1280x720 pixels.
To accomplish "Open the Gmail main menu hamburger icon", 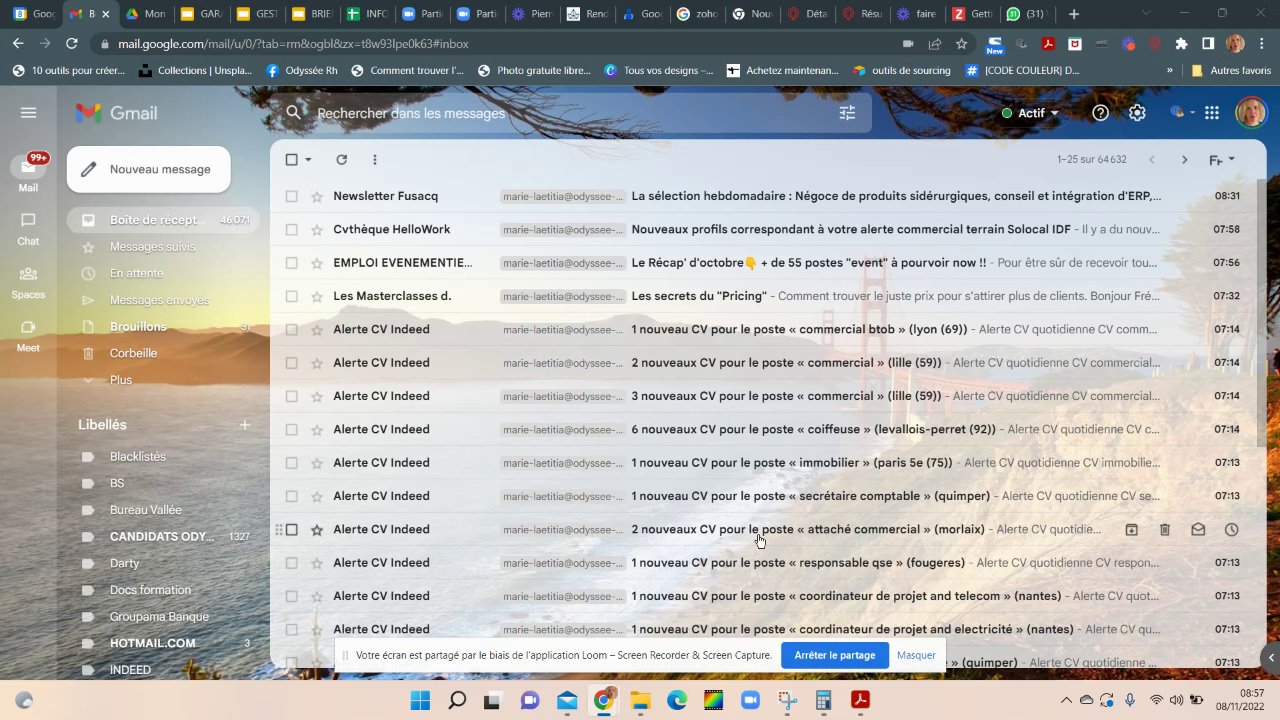I will (x=28, y=113).
